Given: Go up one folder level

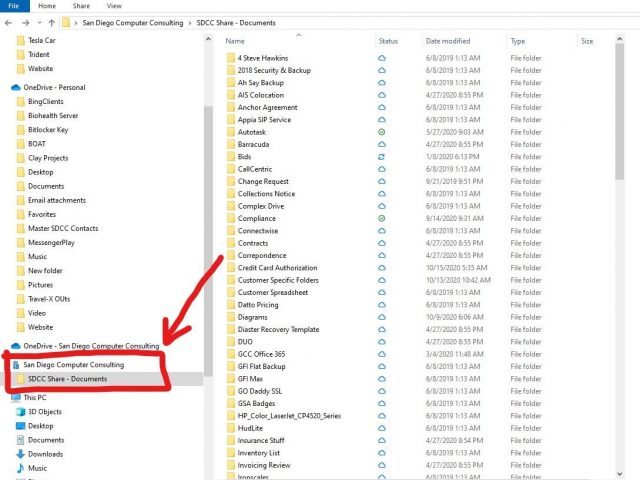Looking at the screenshot, I should pyautogui.click(x=51, y=23).
